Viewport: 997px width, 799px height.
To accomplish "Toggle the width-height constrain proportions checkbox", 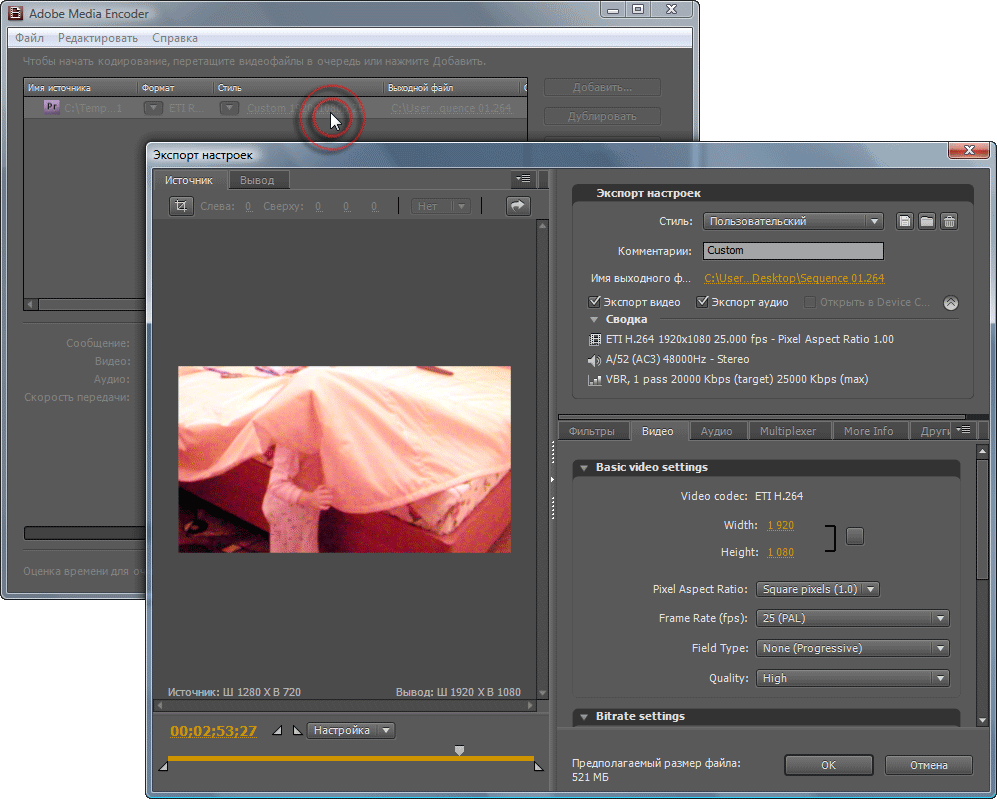I will 854,536.
